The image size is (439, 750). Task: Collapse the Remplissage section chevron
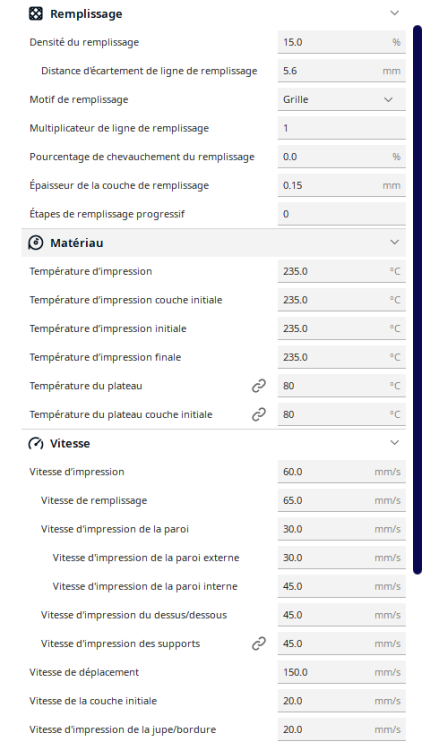click(395, 13)
